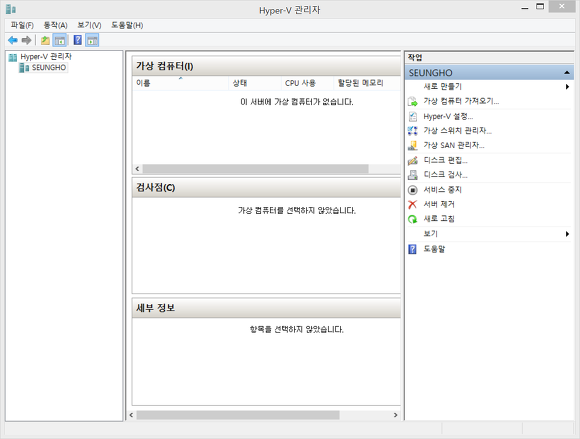Click the 세부 정보 section header

(x=266, y=308)
